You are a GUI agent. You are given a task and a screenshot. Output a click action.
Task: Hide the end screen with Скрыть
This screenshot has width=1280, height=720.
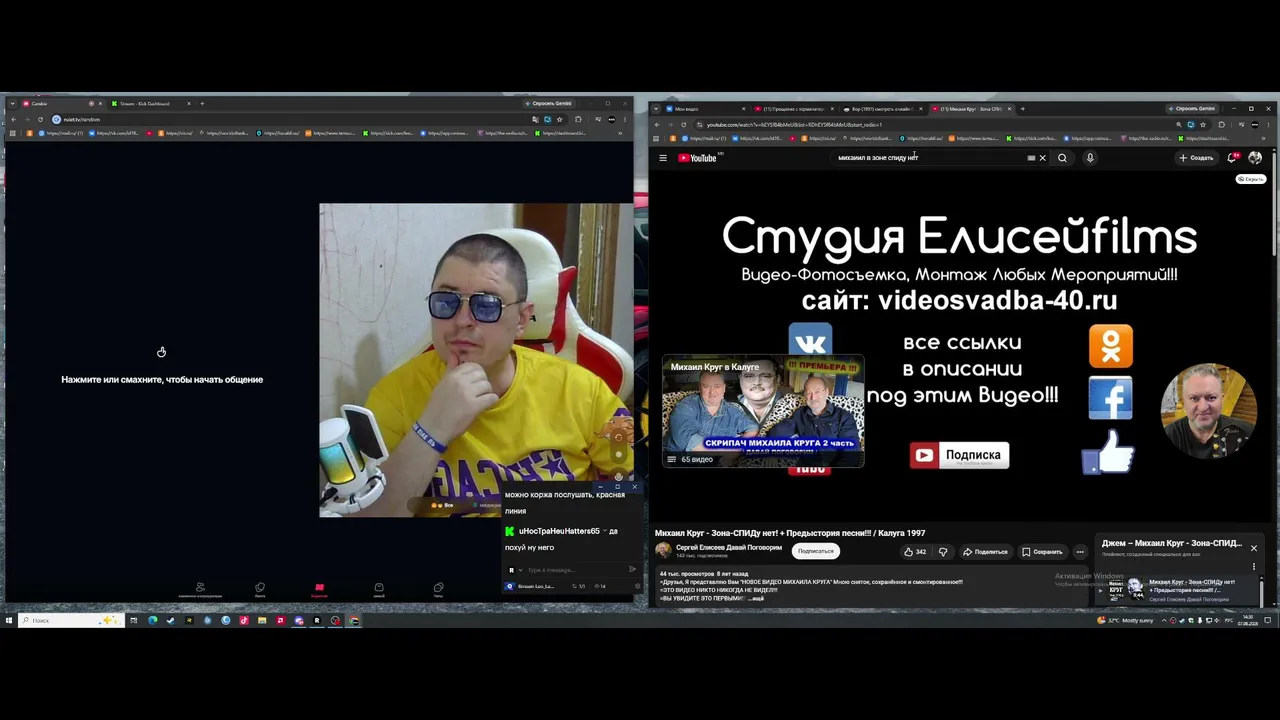(x=1251, y=179)
